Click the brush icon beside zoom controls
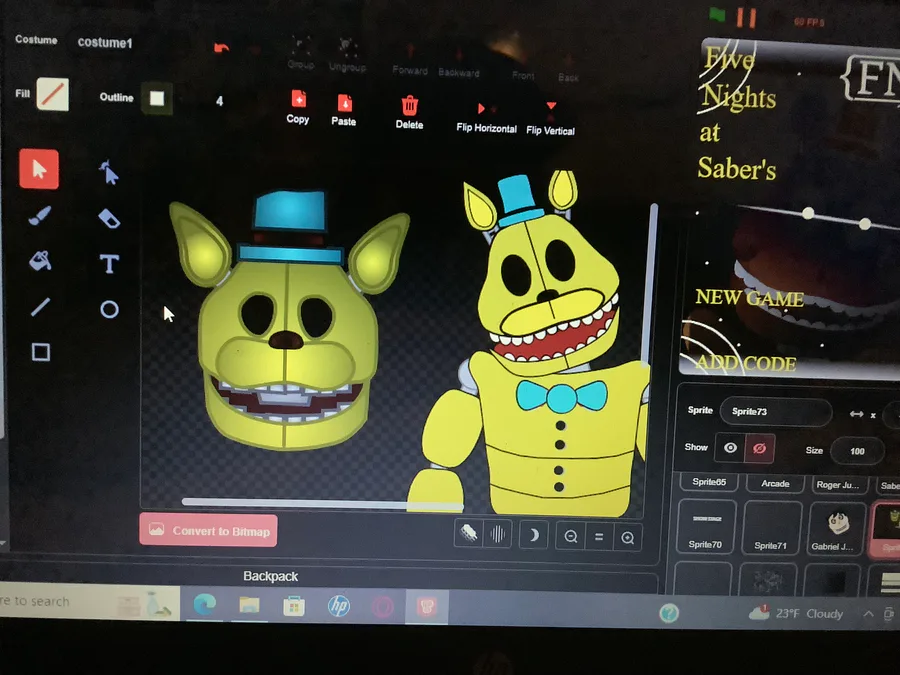The image size is (900, 675). coord(468,533)
